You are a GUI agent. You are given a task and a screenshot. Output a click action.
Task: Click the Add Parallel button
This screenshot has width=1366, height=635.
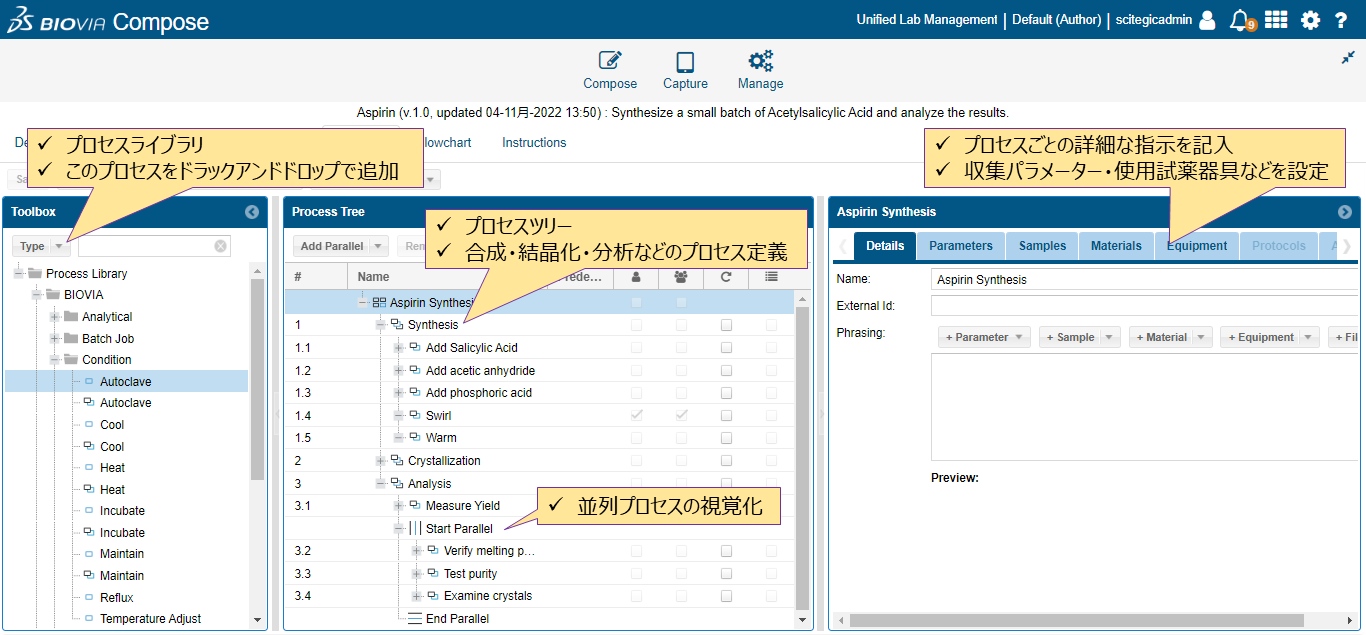click(333, 246)
